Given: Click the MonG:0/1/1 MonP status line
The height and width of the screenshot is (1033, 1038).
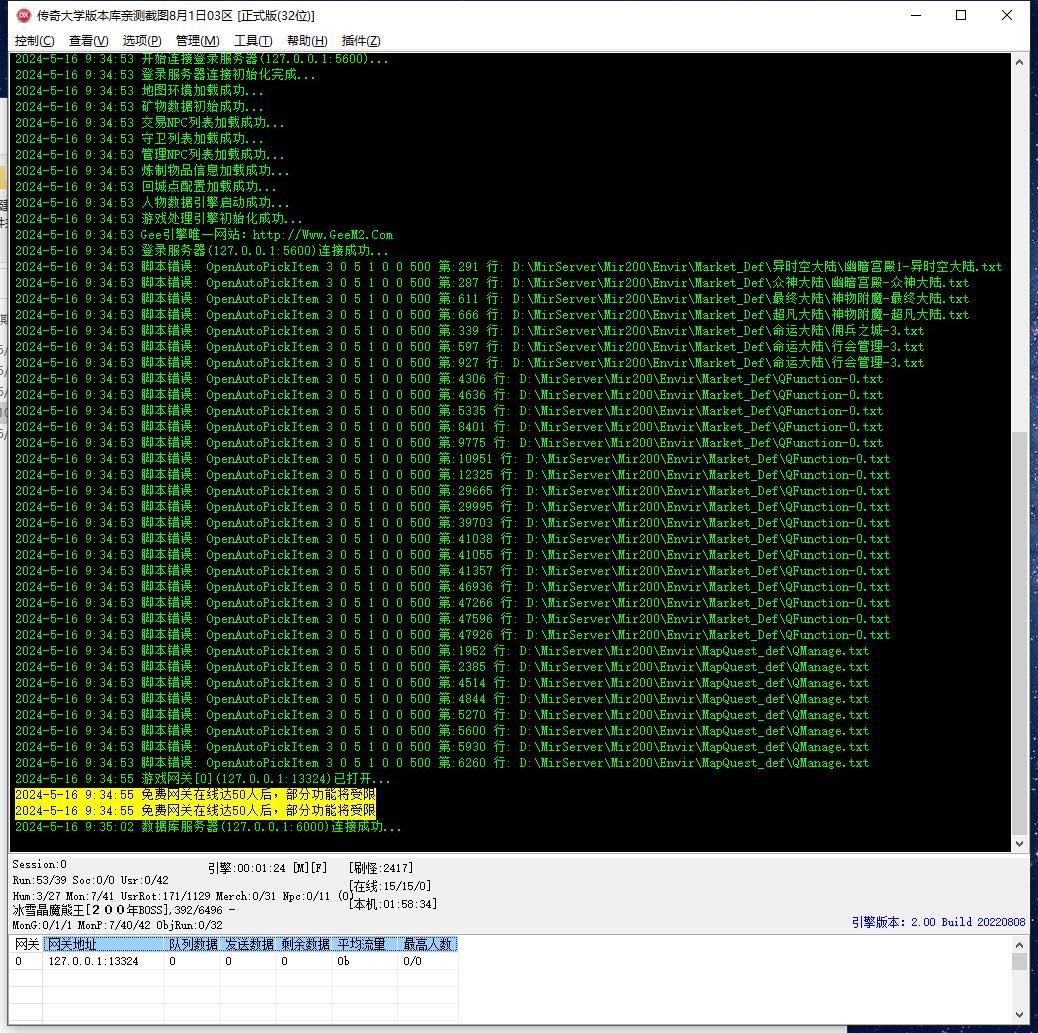Looking at the screenshot, I should tap(117, 925).
